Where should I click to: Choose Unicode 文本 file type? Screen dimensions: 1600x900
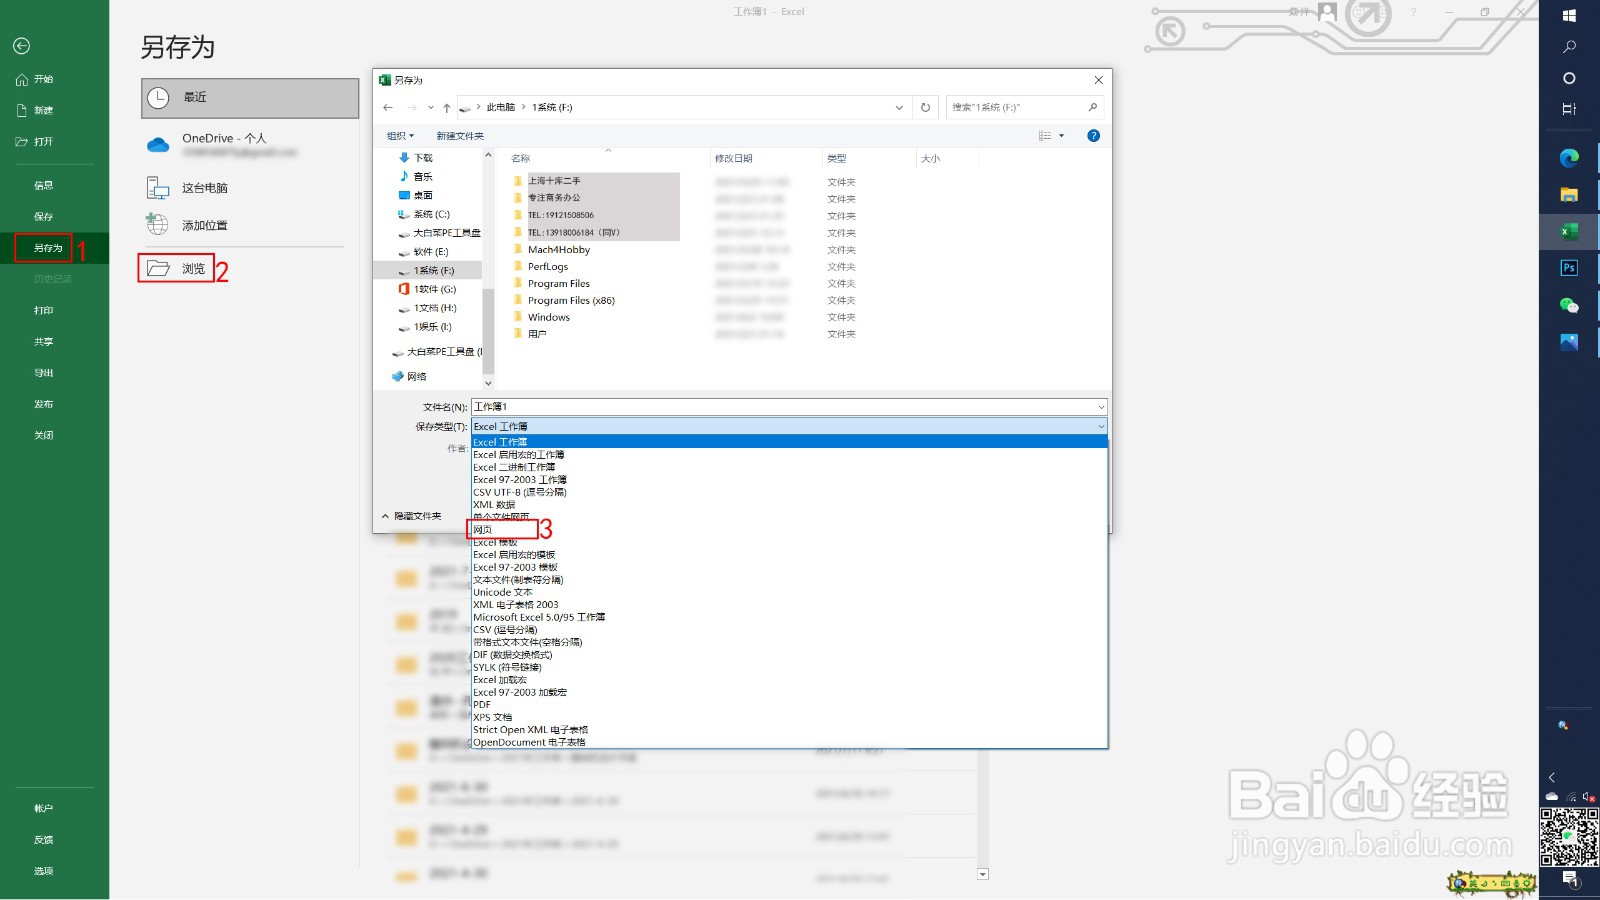(503, 592)
